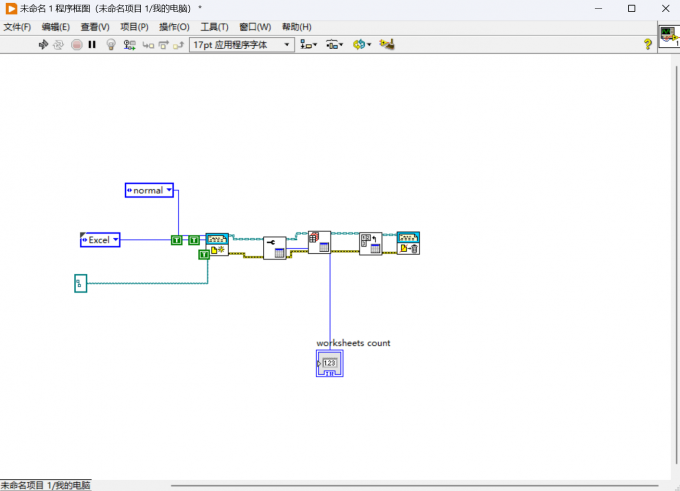
Task: Open the 文件(F) menu
Action: click(17, 27)
